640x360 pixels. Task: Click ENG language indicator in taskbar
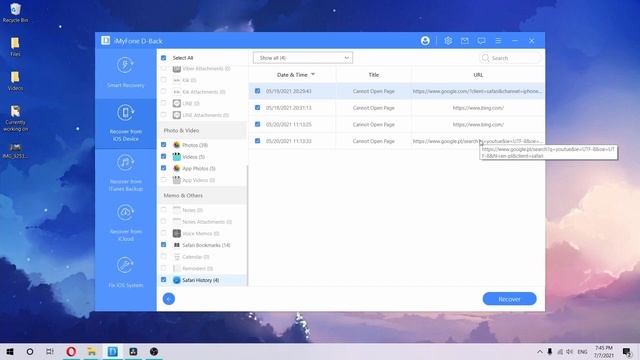582,351
